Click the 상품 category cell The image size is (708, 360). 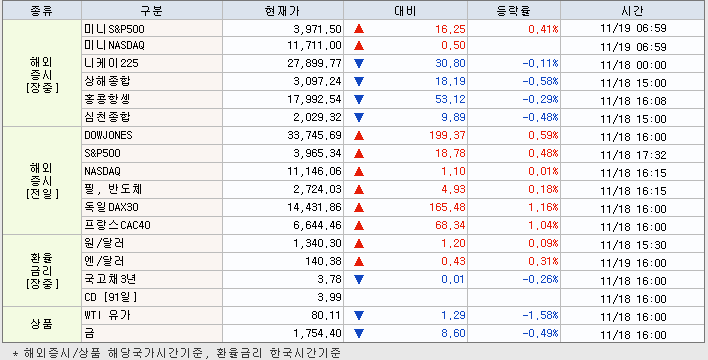point(42,325)
